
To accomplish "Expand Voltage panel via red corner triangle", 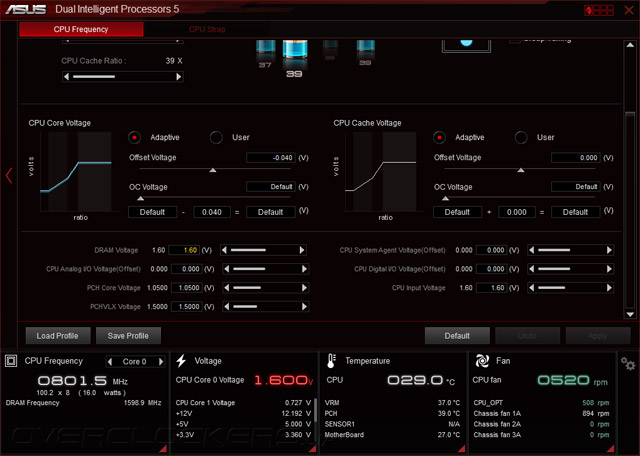I will point(313,449).
